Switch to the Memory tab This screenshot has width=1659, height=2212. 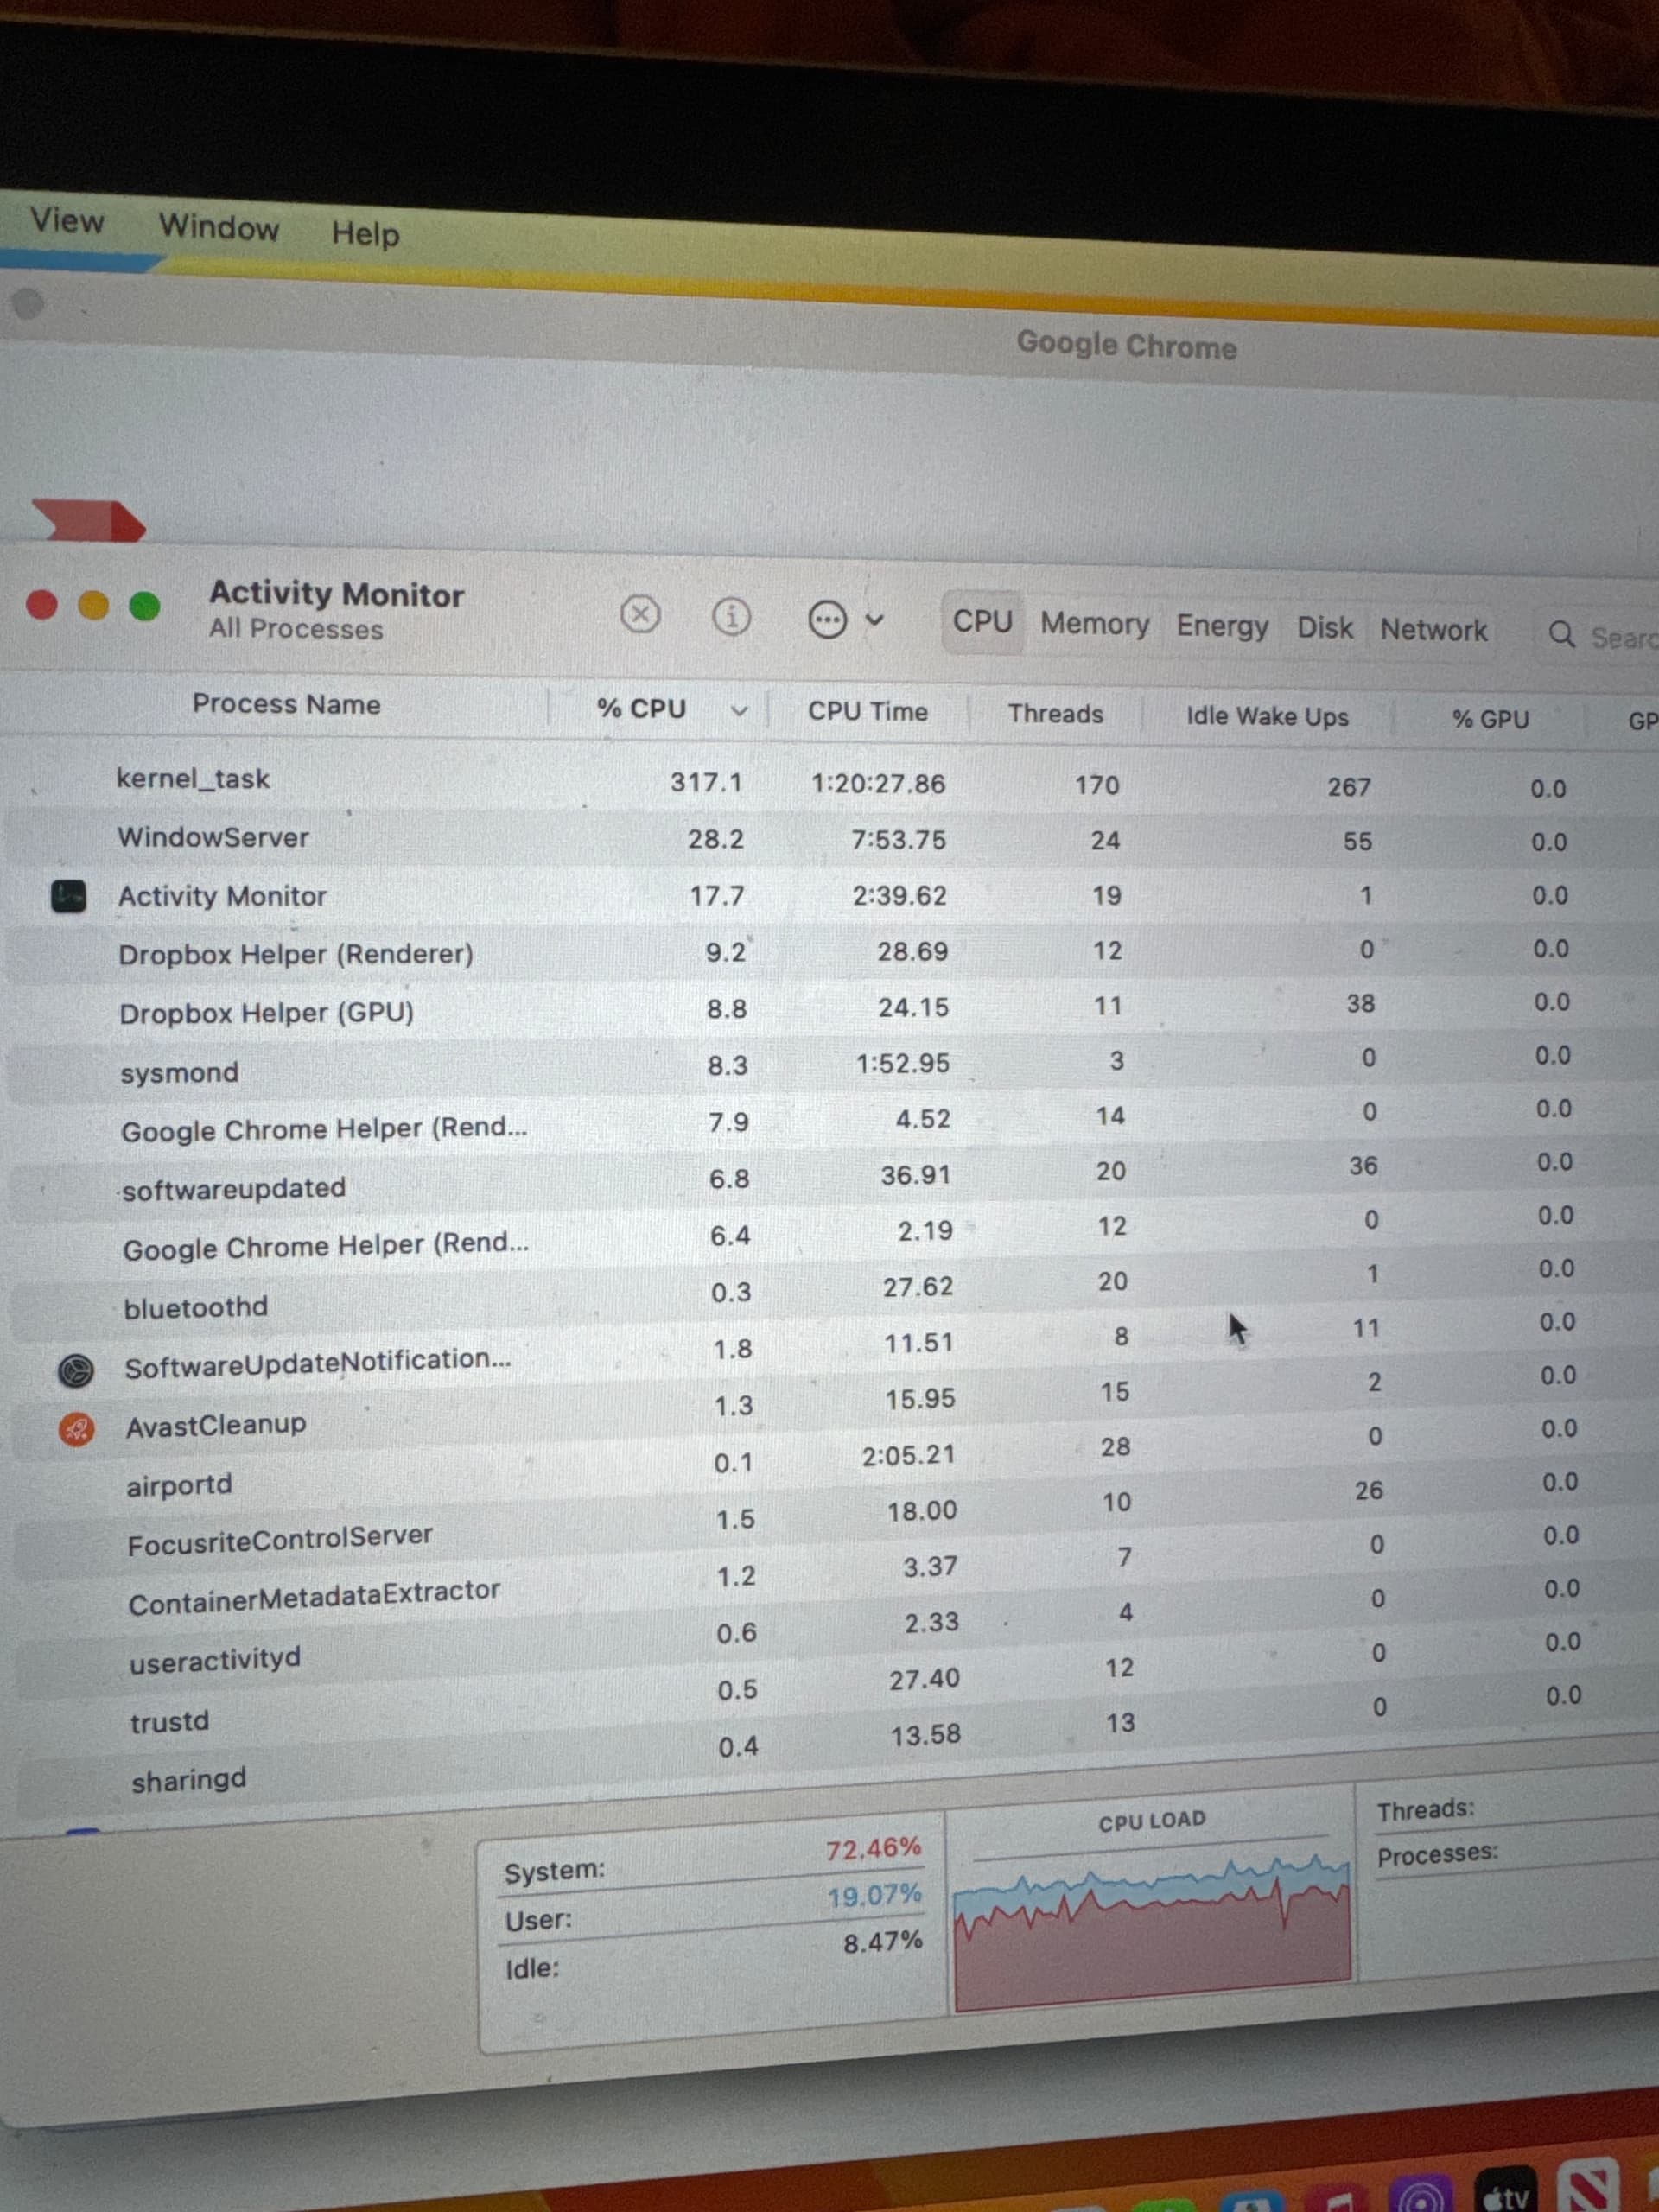click(x=1094, y=624)
